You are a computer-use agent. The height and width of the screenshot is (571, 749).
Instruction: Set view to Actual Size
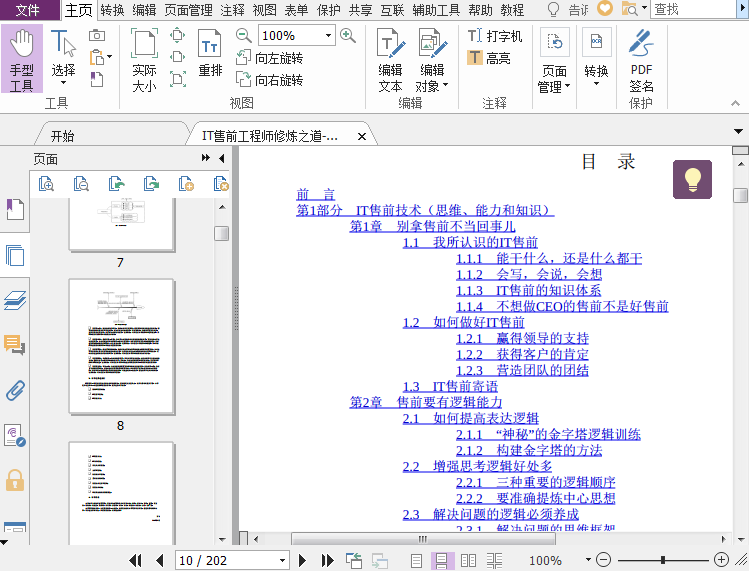coord(144,59)
